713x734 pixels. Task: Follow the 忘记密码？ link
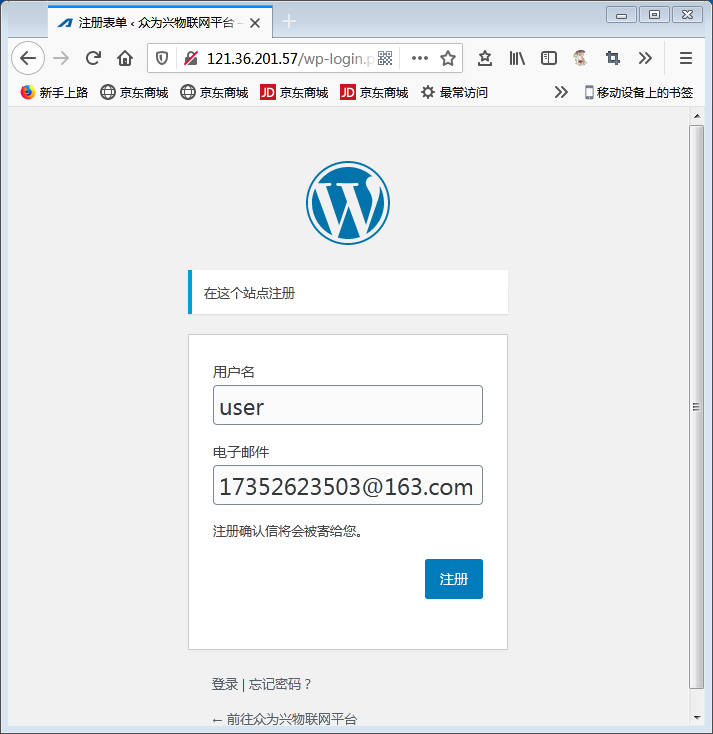pos(280,684)
